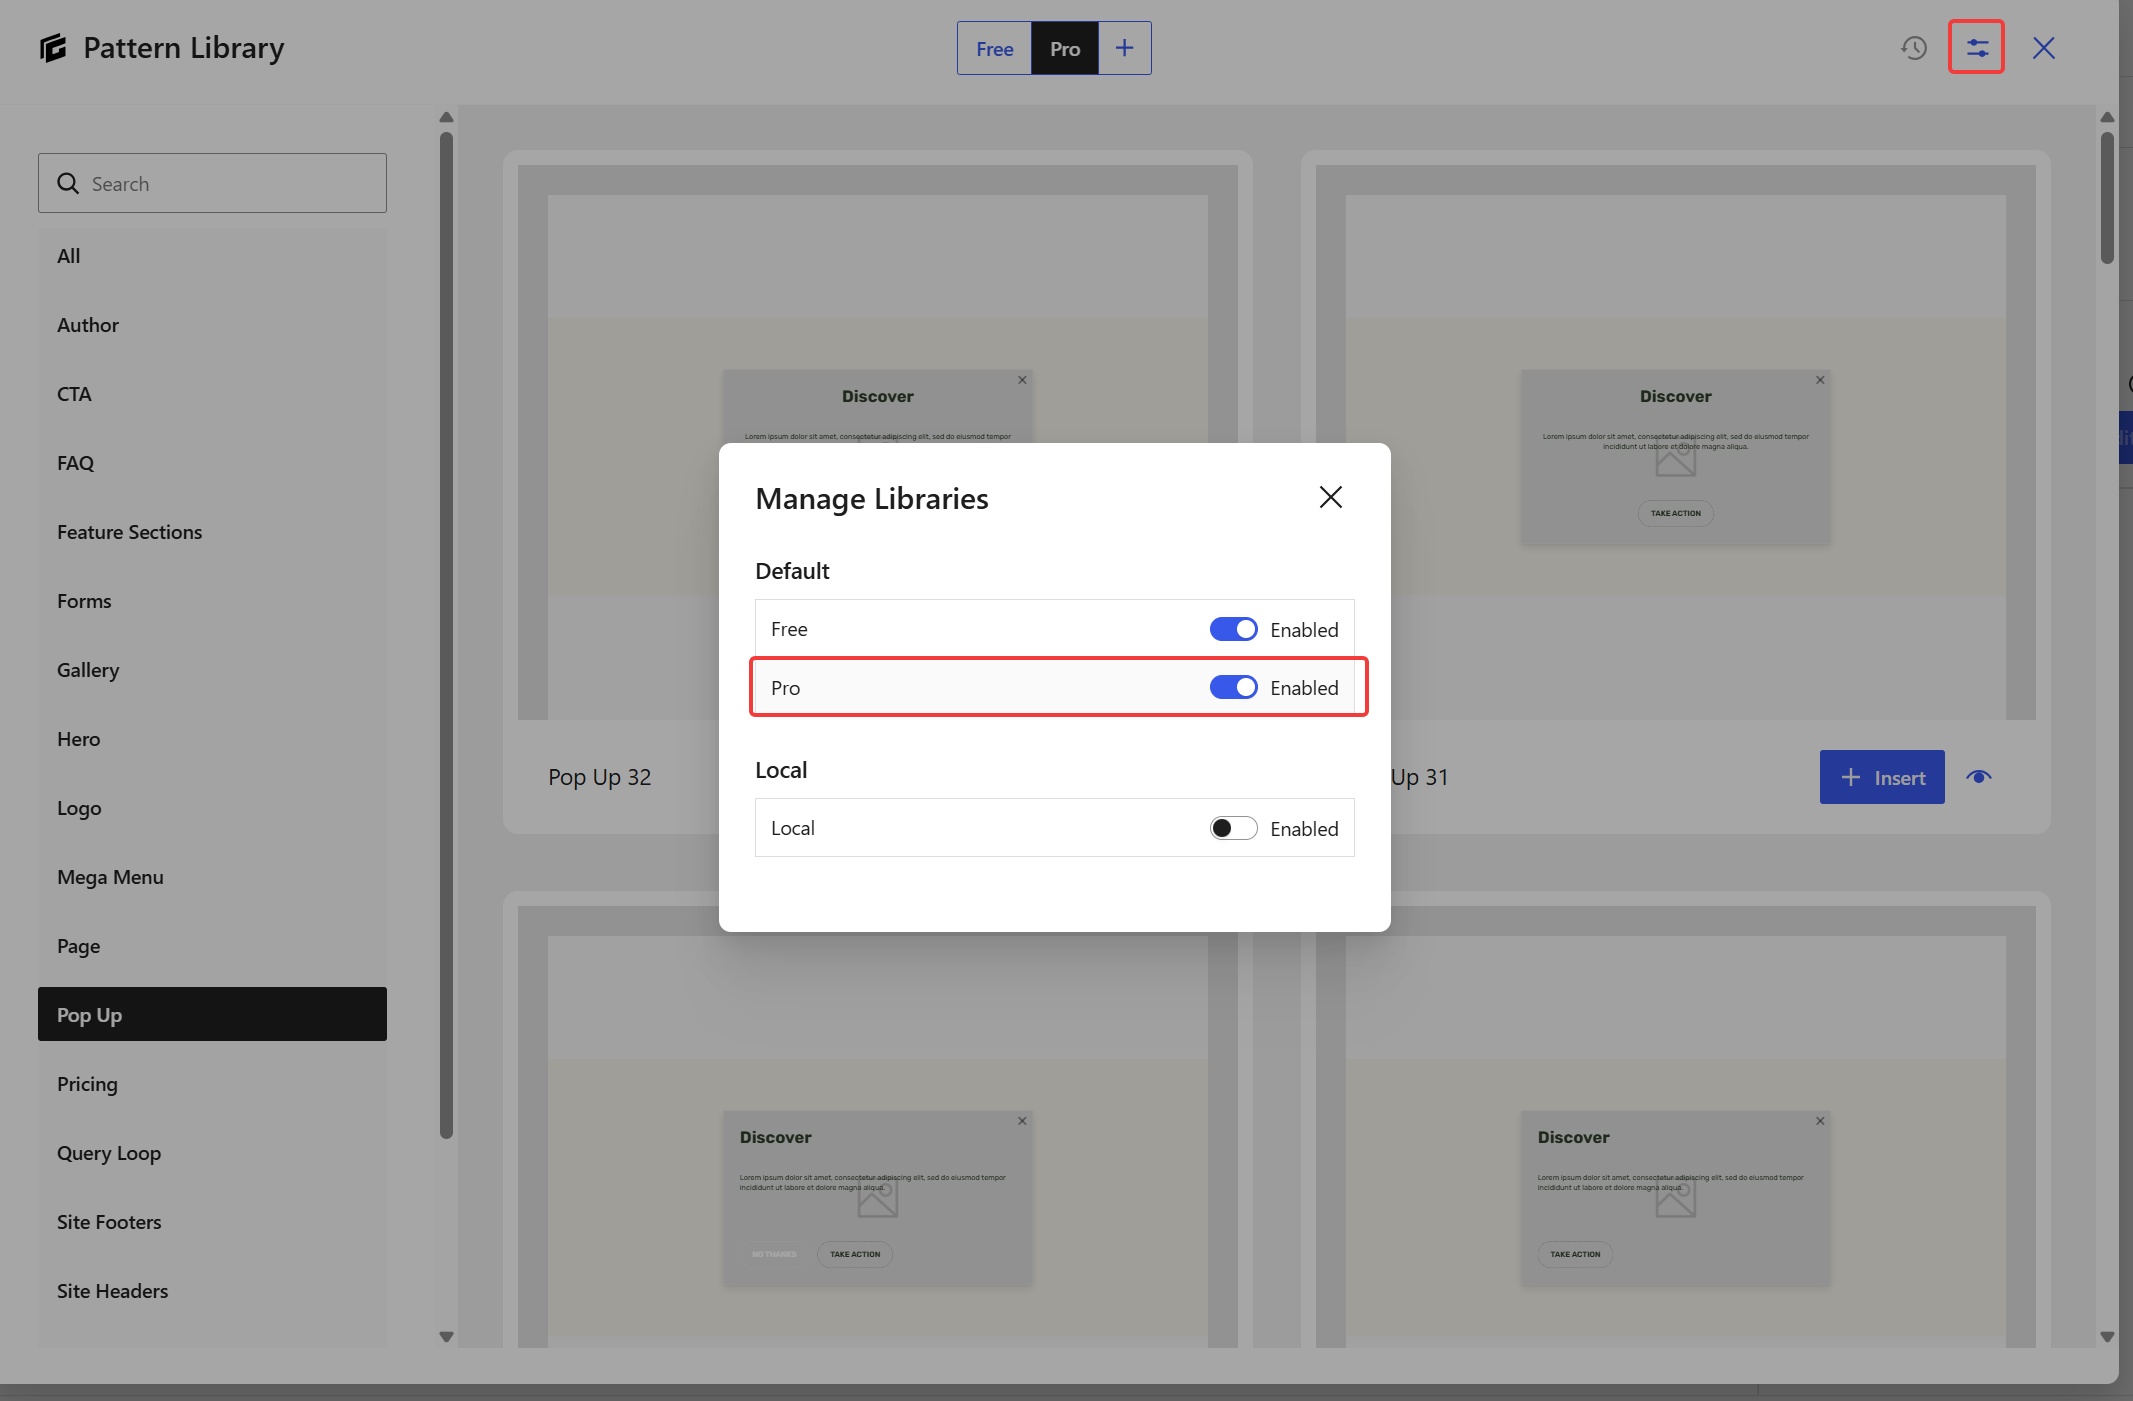
Task: Close the Pattern Library with X icon
Action: pos(2044,48)
